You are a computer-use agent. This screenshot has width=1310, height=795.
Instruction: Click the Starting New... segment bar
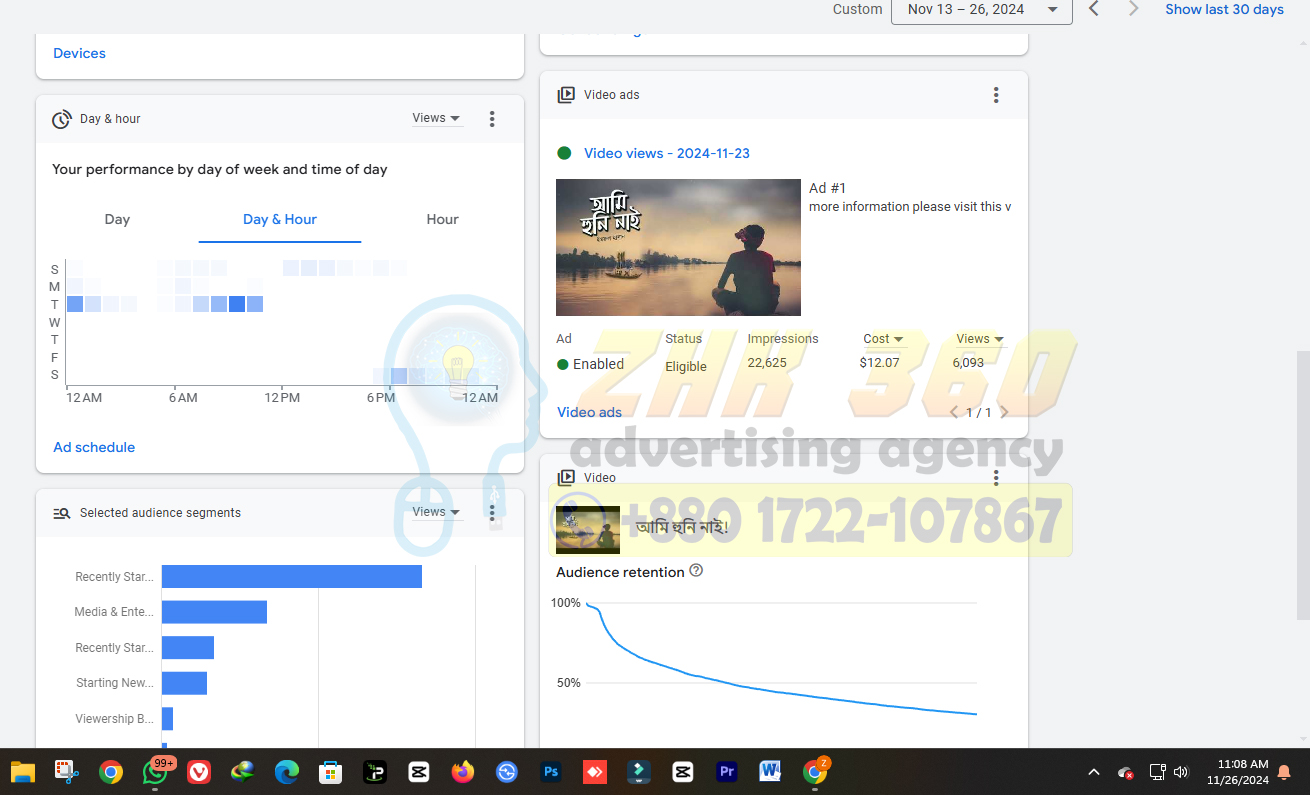point(184,683)
